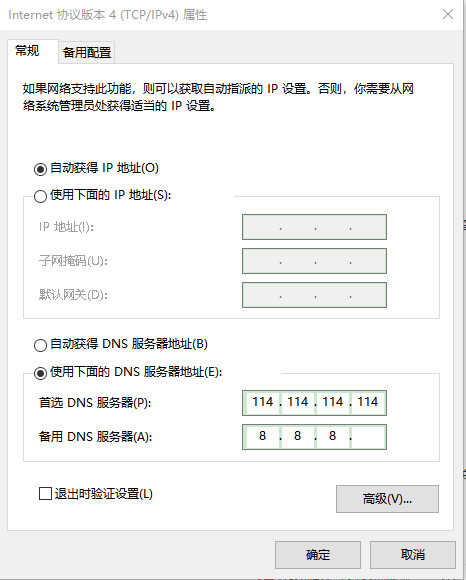
Task: Click the second octet of 首选 DNS
Action: point(298,402)
